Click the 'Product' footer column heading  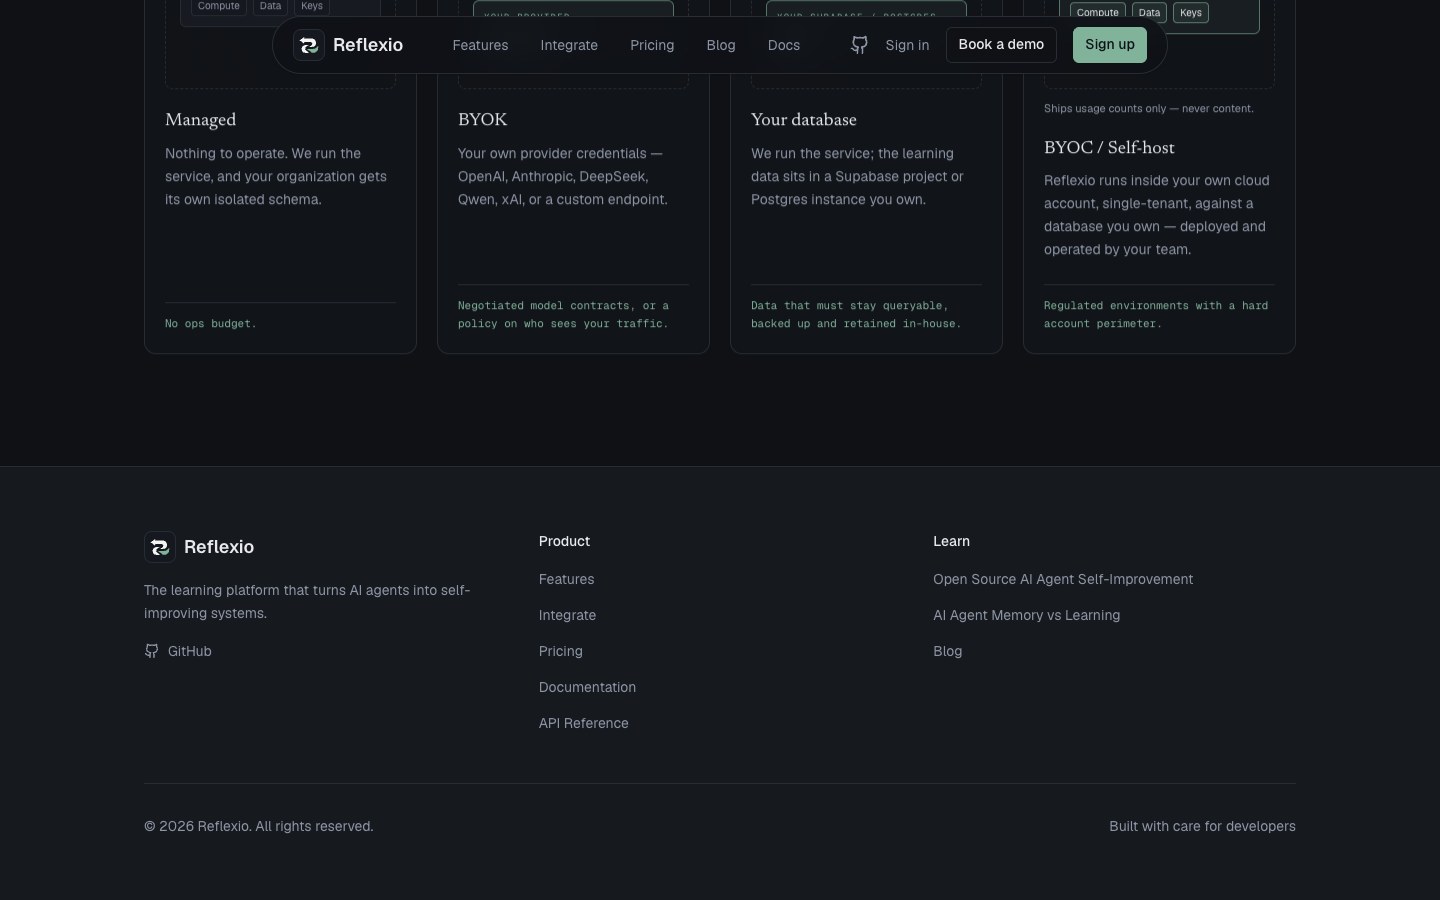click(564, 541)
